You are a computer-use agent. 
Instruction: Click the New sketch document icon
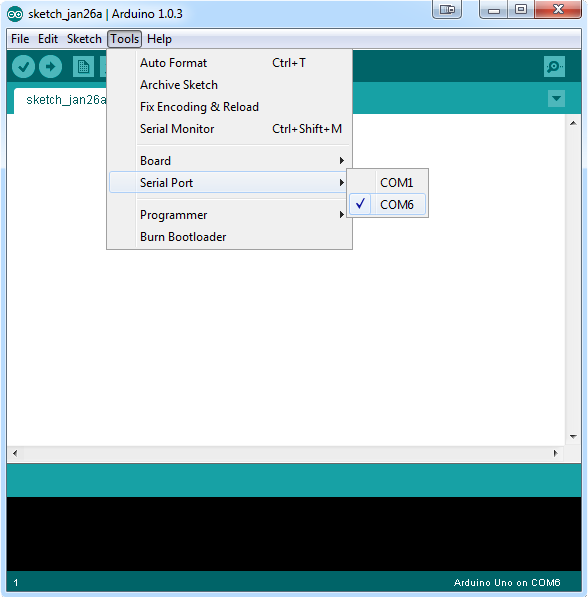(83, 67)
